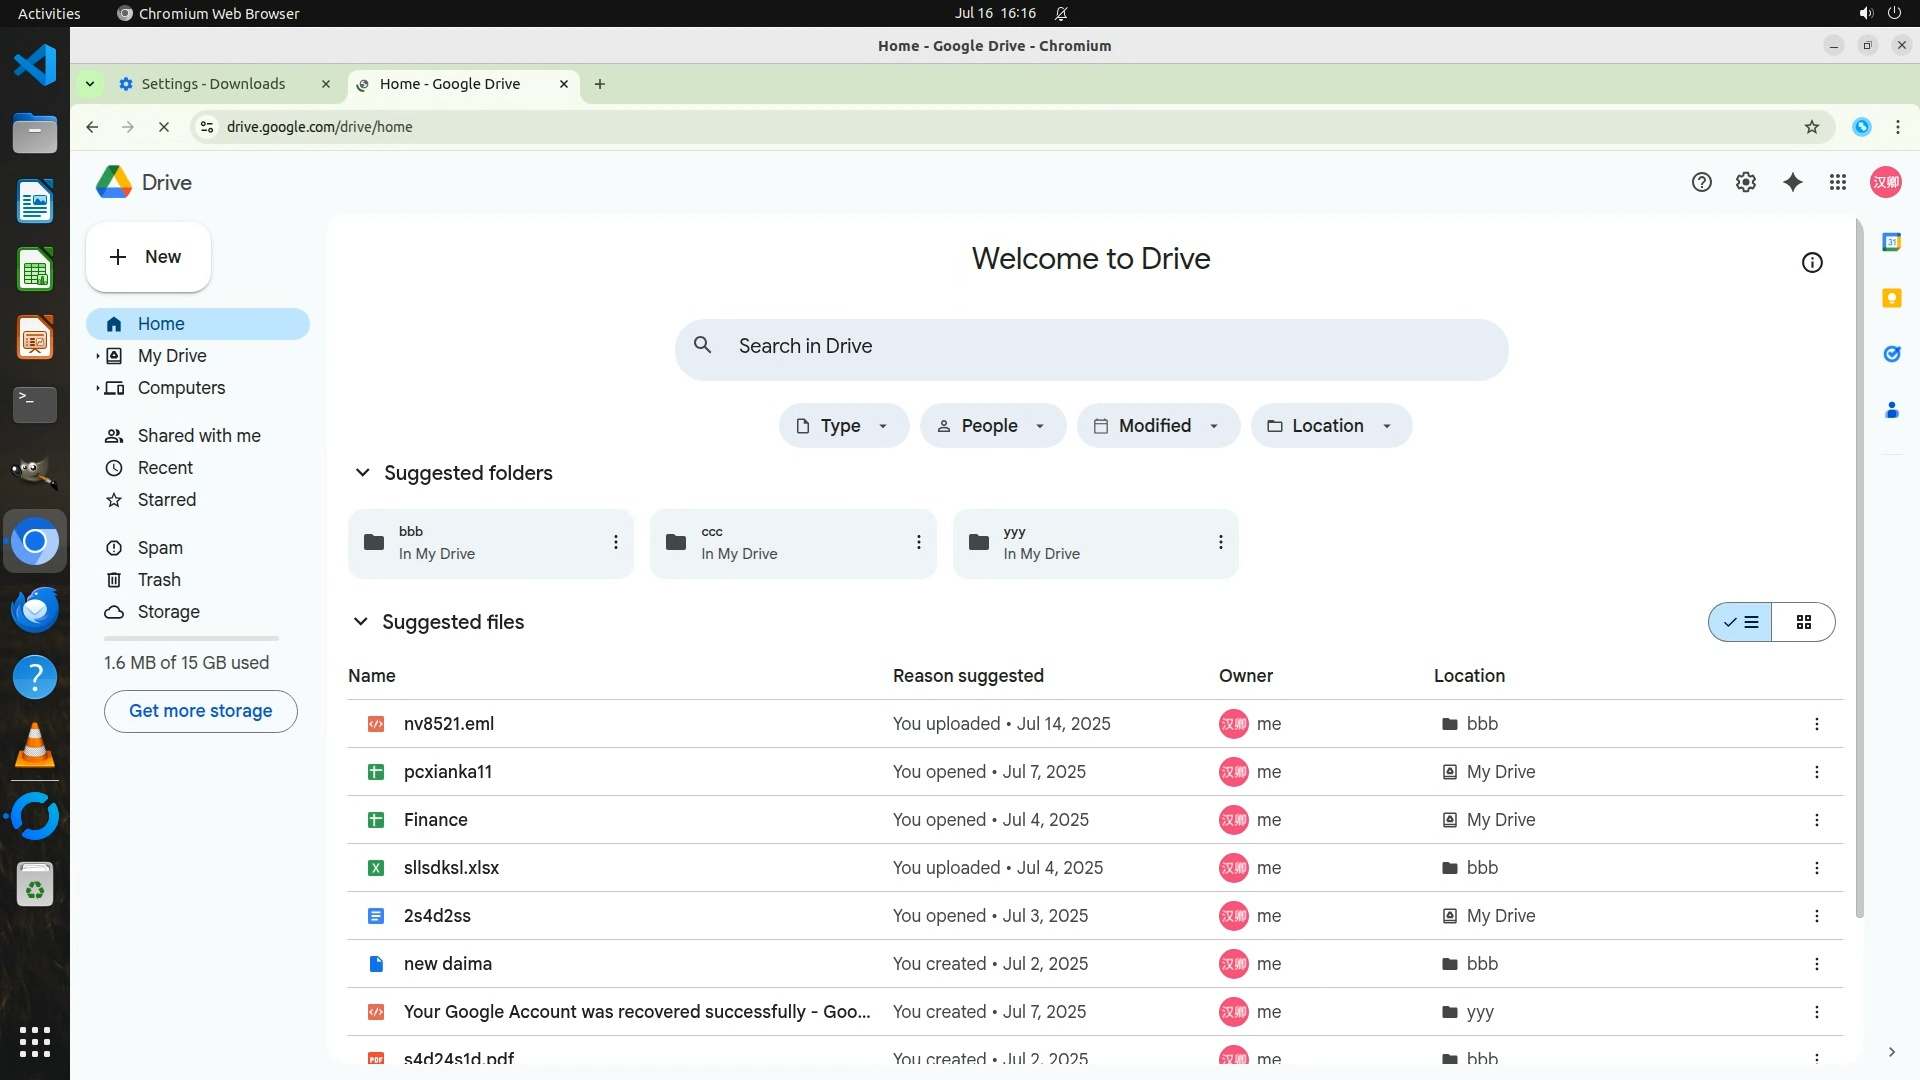Bookmark this page with star icon
This screenshot has height=1080, width=1920.
(1811, 127)
